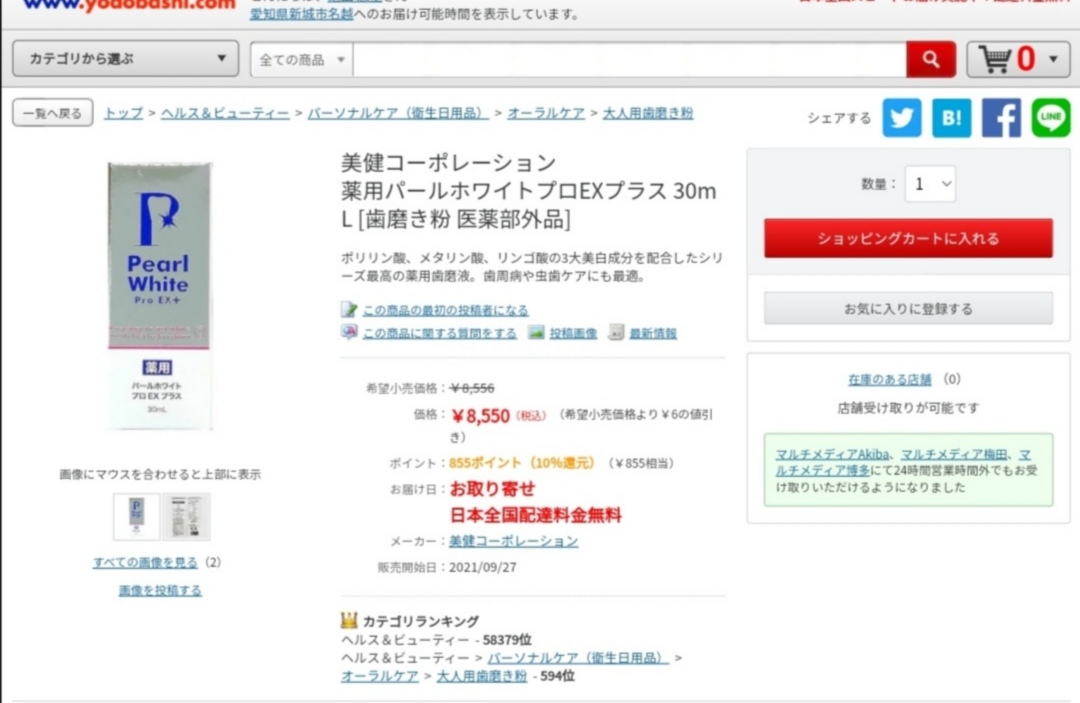
Task: Click the ショッピングカートに入れる button
Action: click(908, 238)
